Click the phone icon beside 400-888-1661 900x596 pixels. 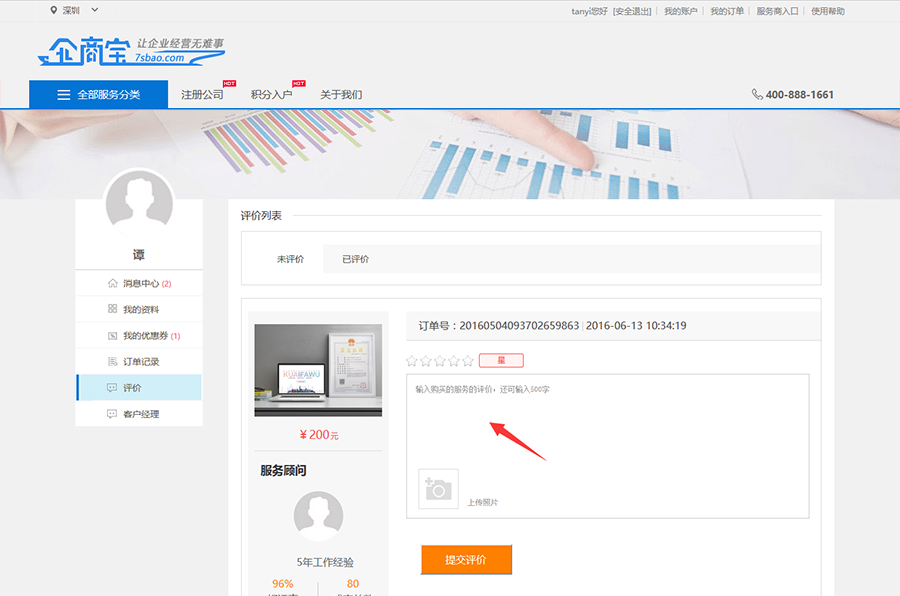pos(757,95)
